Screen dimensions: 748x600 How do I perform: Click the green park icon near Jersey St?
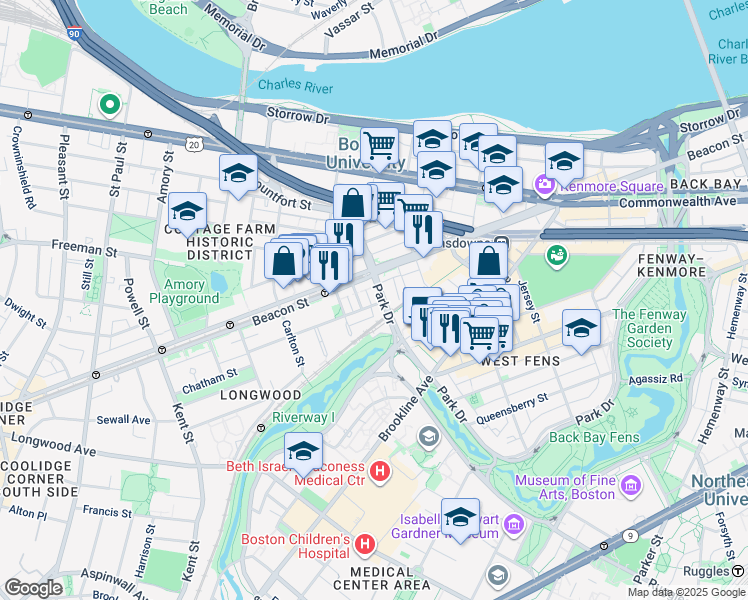point(557,255)
